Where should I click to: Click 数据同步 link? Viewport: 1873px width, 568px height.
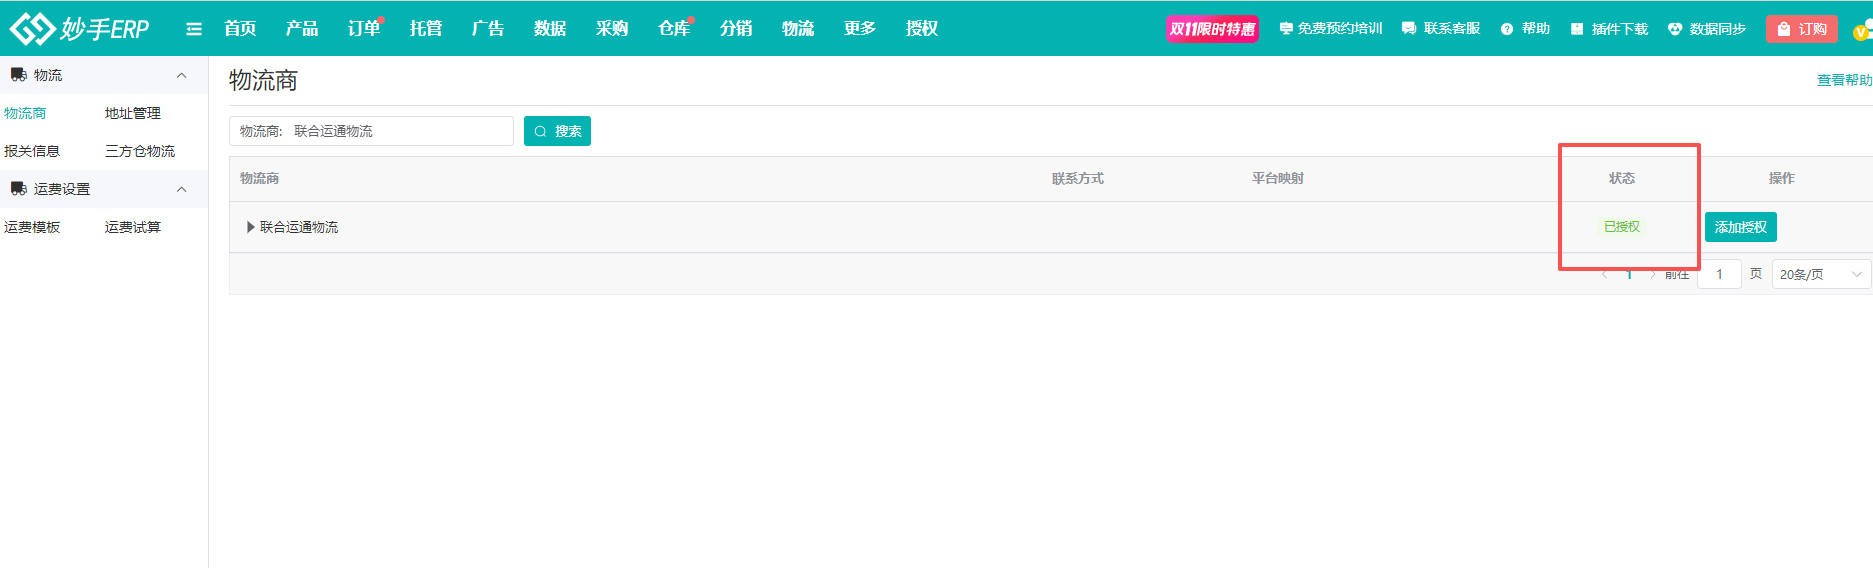click(x=1707, y=29)
